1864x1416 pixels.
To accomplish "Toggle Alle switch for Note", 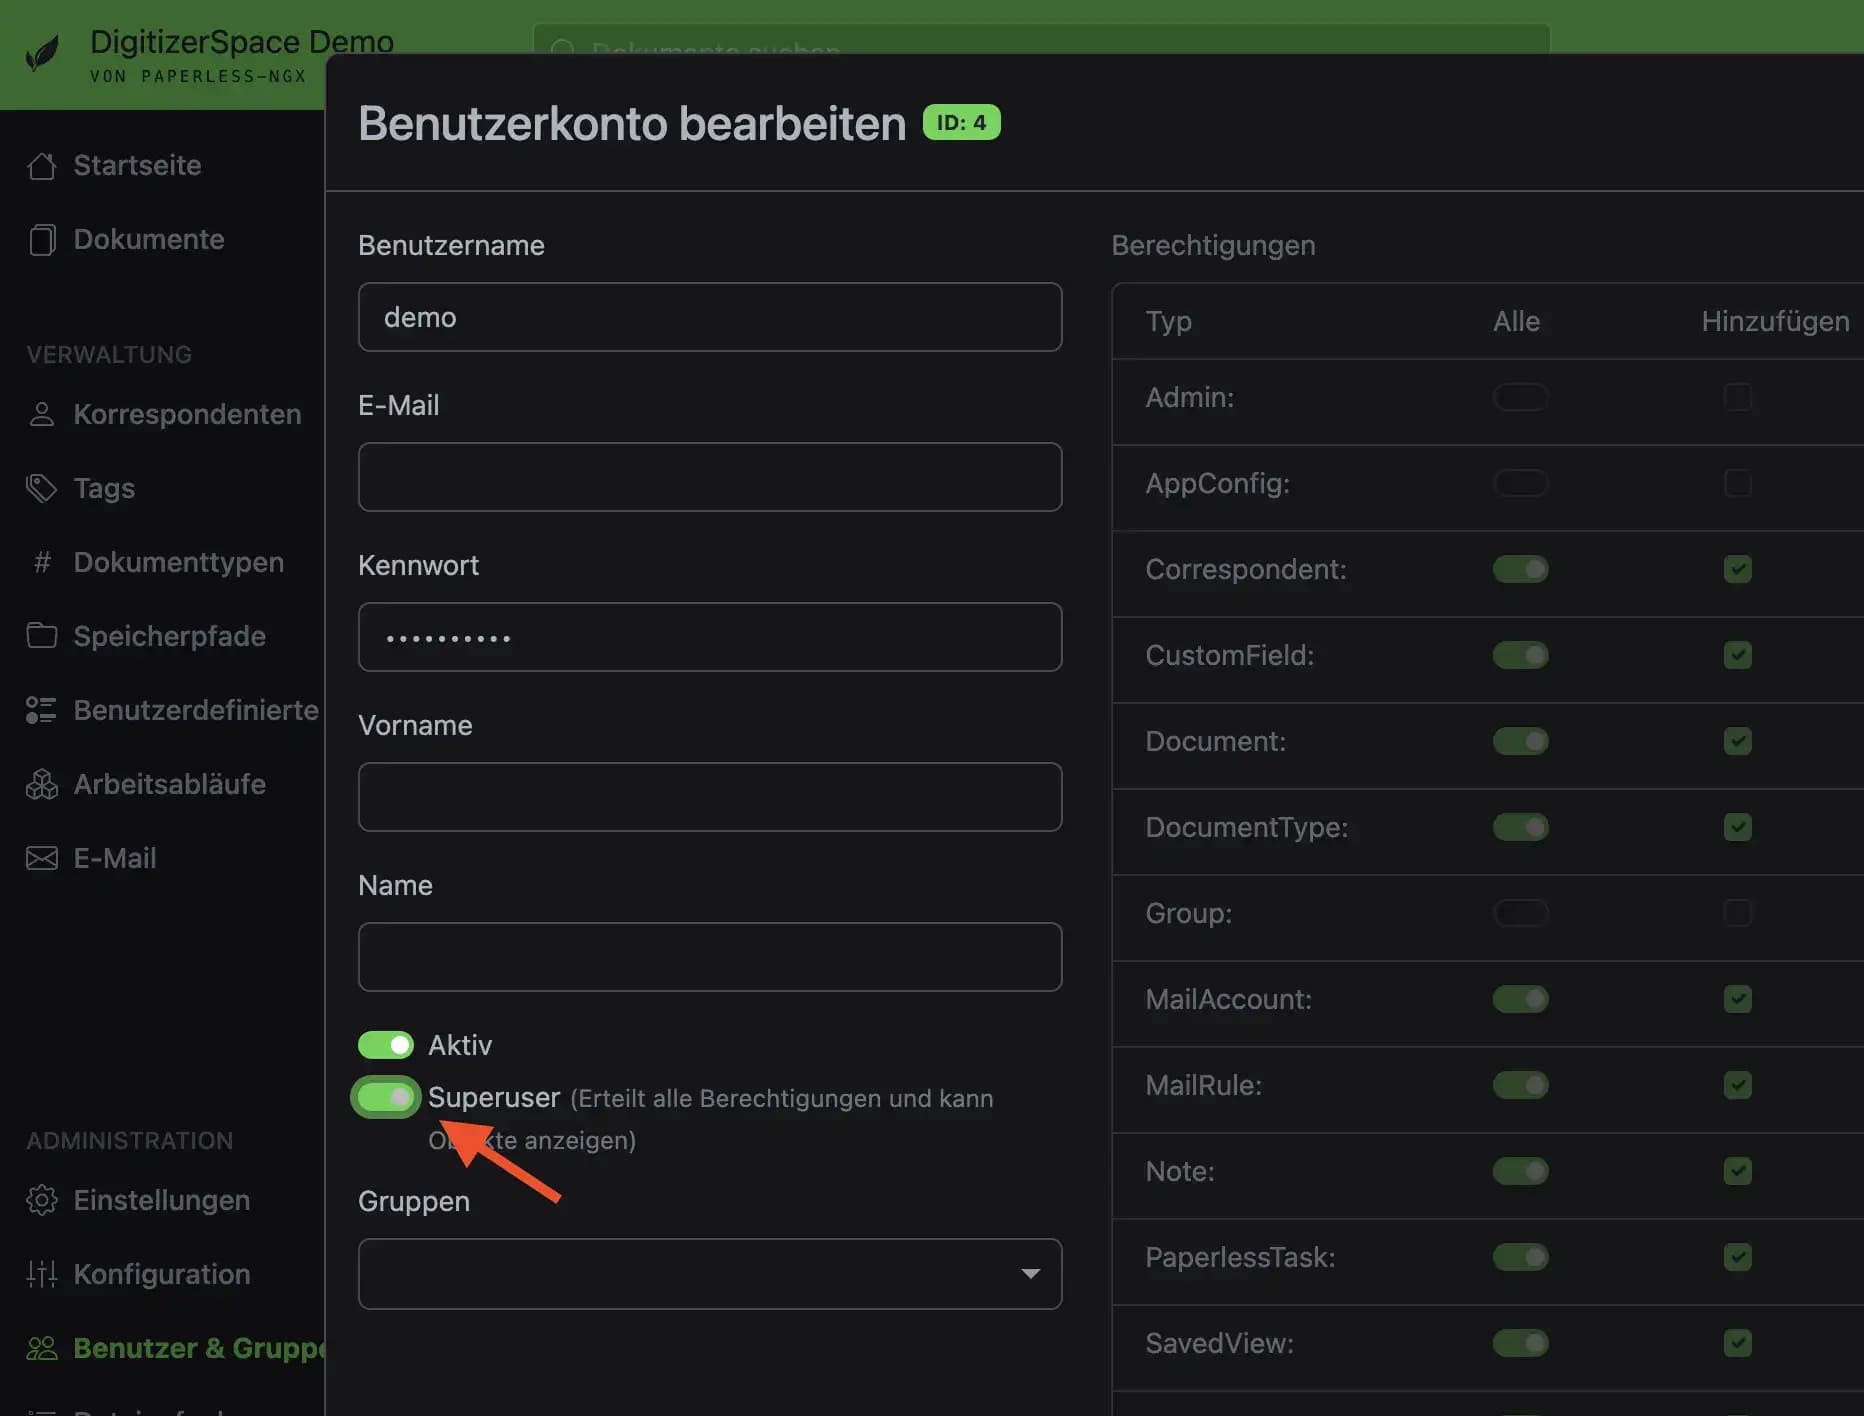I will pyautogui.click(x=1521, y=1171).
